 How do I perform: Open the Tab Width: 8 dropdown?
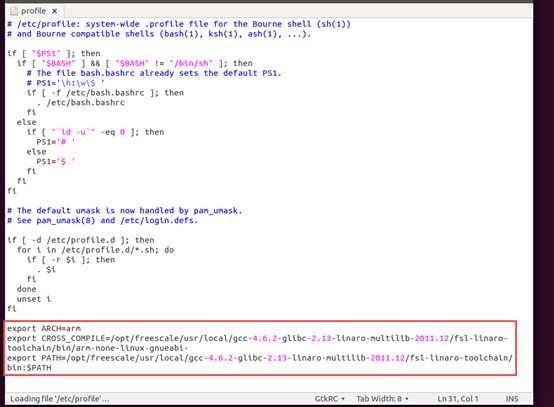(382, 399)
